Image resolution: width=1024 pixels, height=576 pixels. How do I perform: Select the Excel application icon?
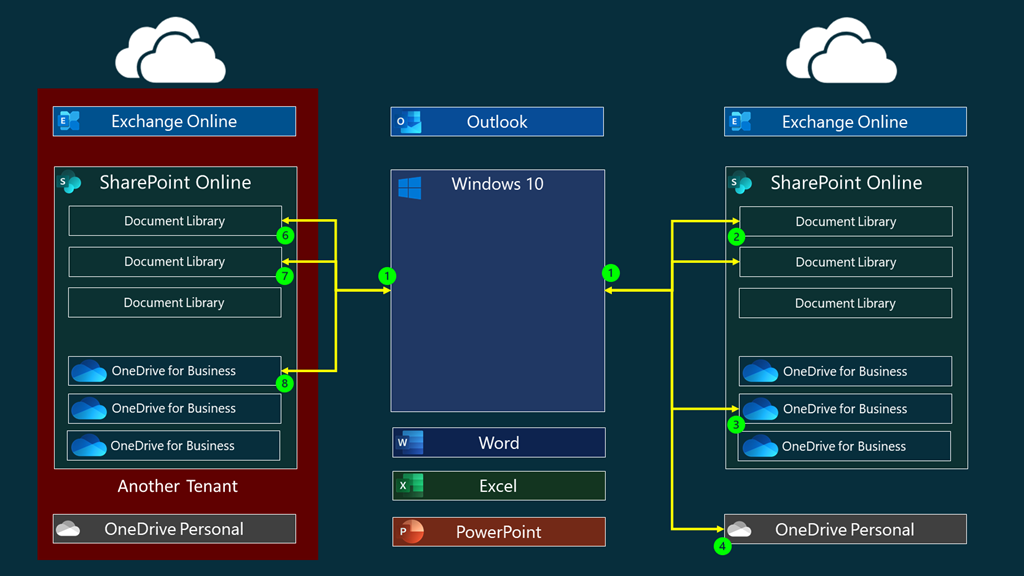pyautogui.click(x=409, y=486)
